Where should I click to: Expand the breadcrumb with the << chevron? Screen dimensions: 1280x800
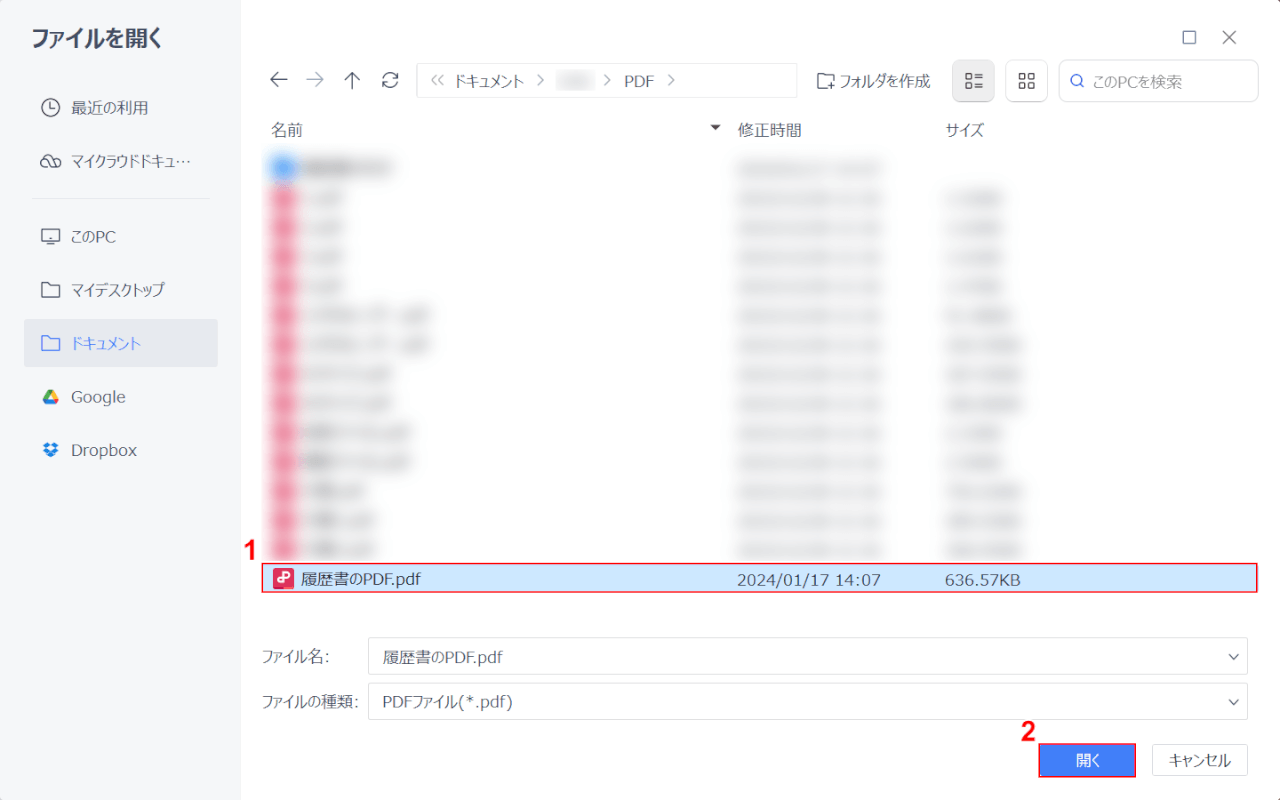[x=437, y=81]
